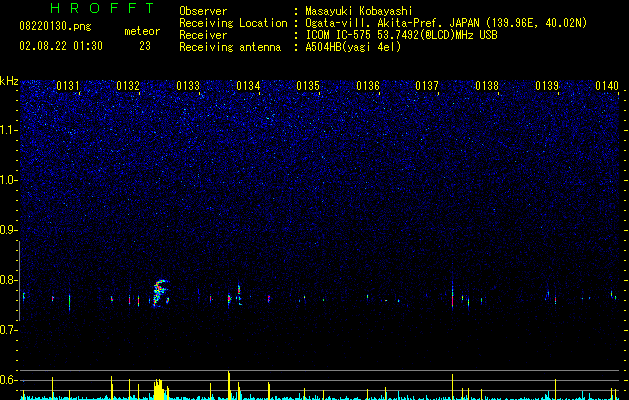Click the large curved meteor echo near 0132

pyautogui.click(x=160, y=293)
